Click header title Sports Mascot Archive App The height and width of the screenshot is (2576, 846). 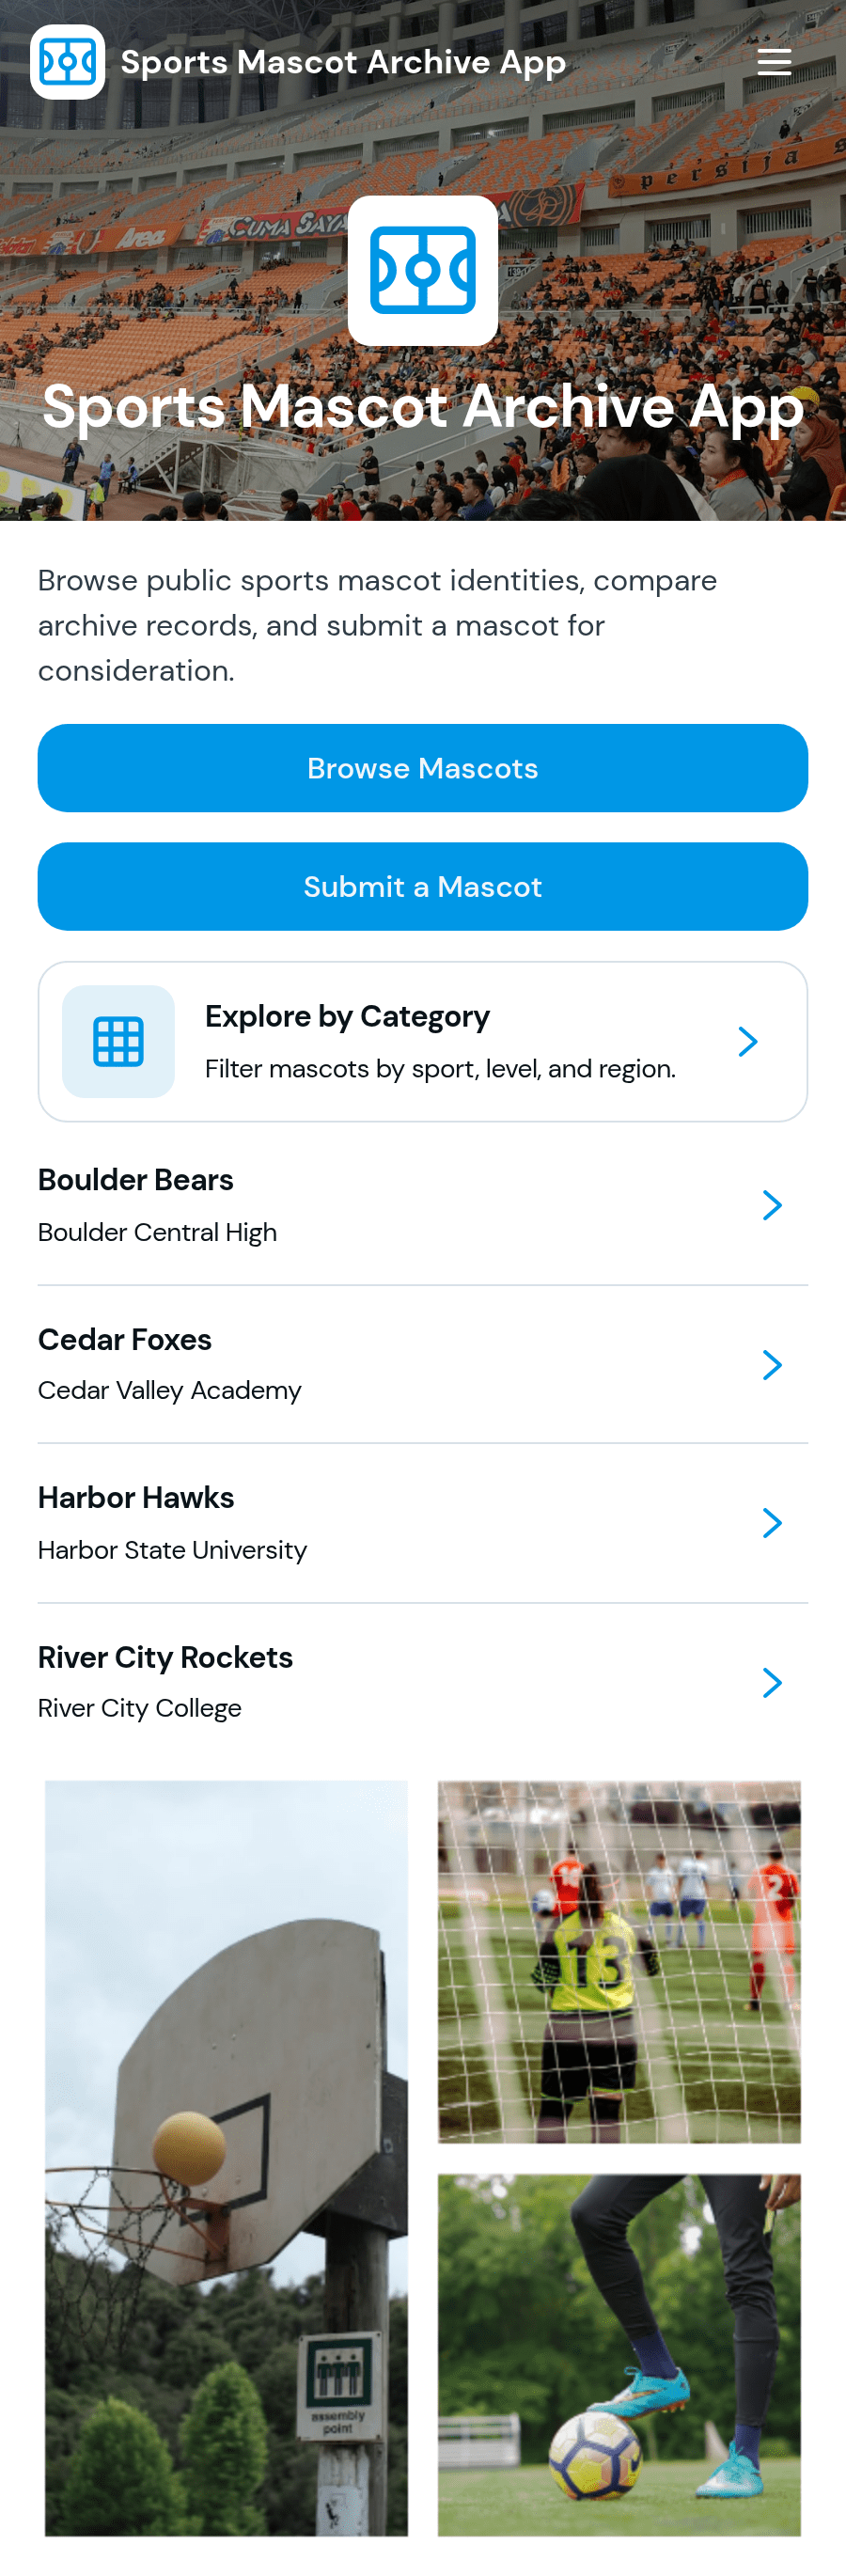tap(343, 62)
